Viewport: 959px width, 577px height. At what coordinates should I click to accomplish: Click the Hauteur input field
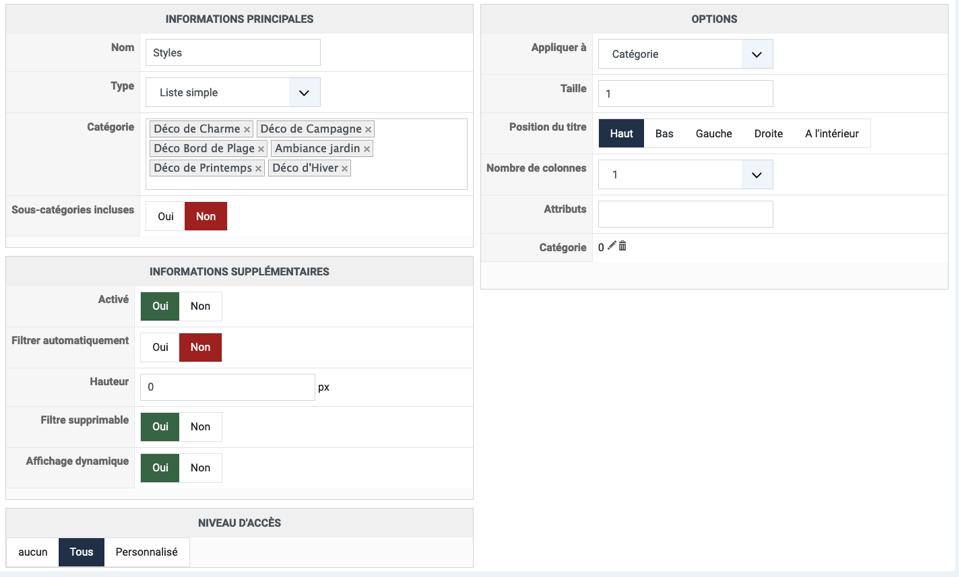point(227,387)
